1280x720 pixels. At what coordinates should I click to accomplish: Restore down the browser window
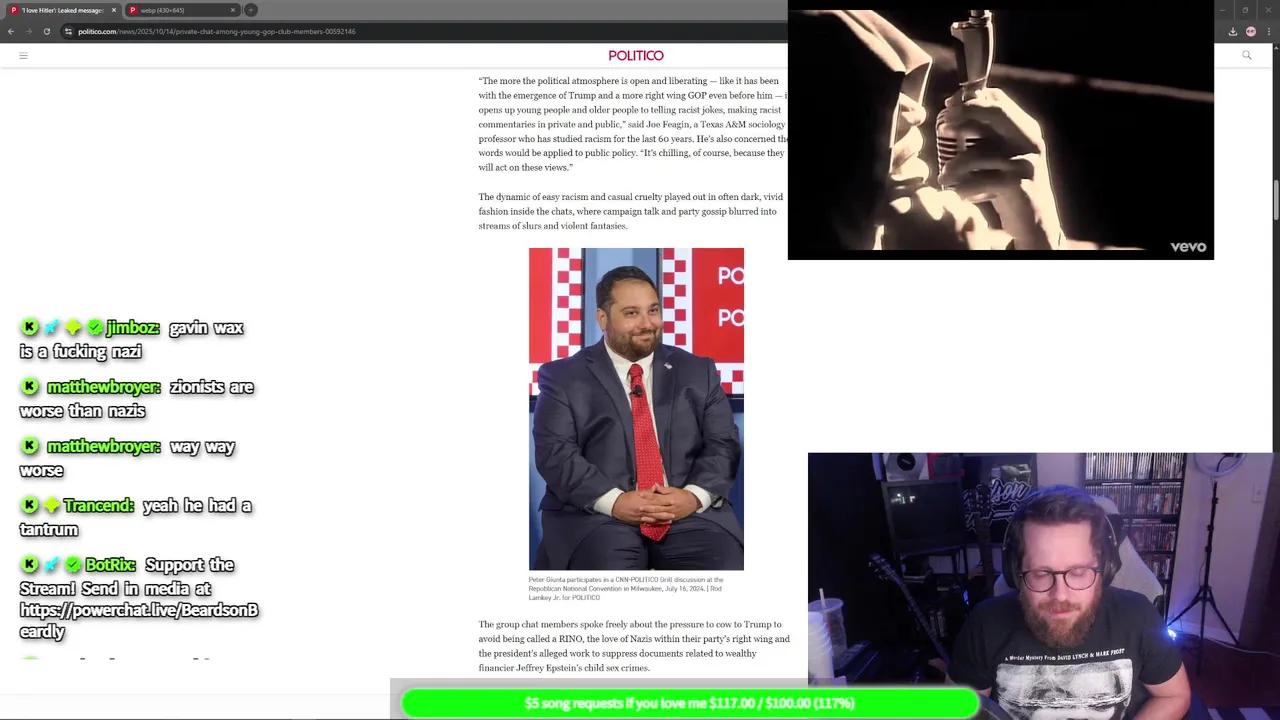click(x=1245, y=10)
